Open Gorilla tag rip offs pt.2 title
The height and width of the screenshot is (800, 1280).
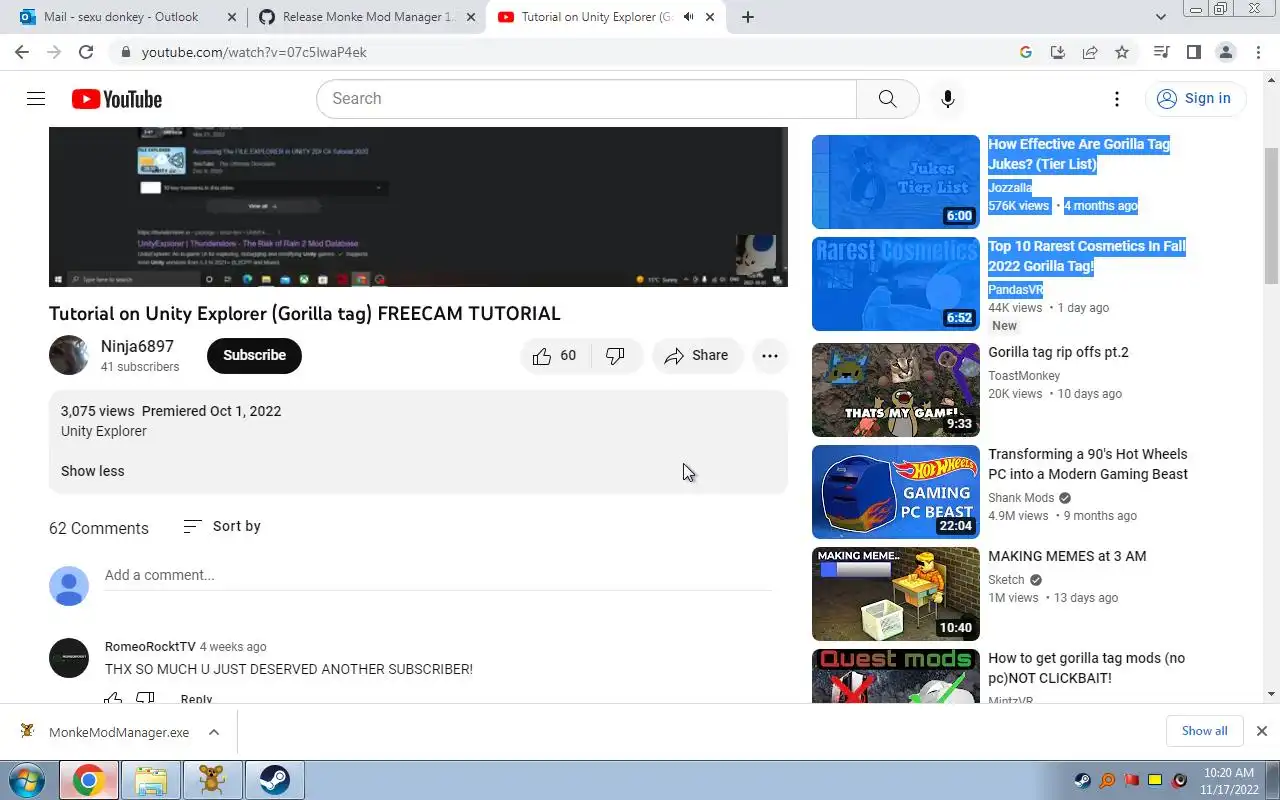pos(1058,352)
